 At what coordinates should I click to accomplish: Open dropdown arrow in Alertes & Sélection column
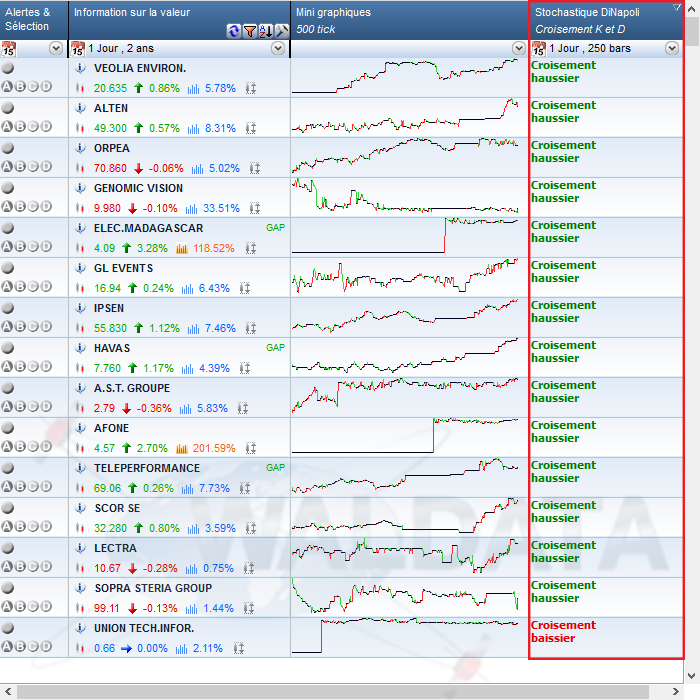tap(56, 48)
